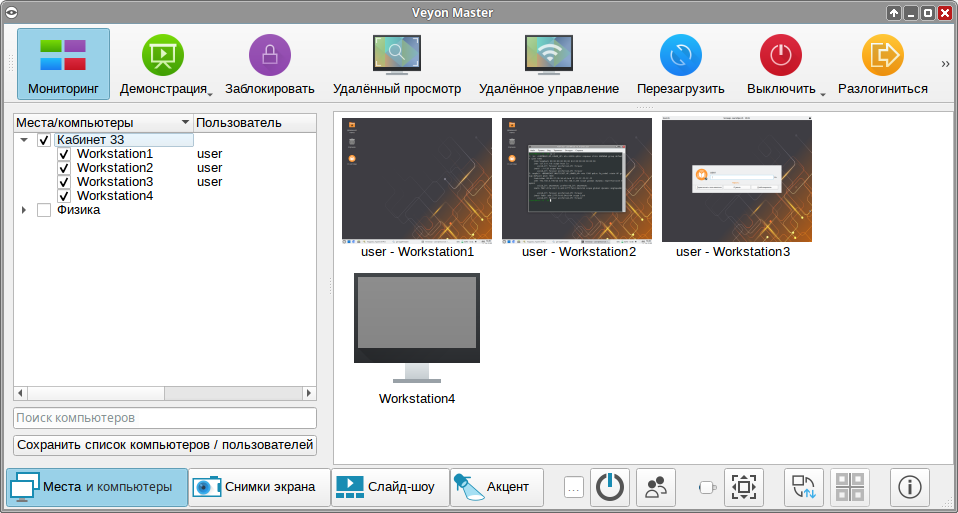
Task: Toggle custom computer arrangement icon
Action: point(804,487)
